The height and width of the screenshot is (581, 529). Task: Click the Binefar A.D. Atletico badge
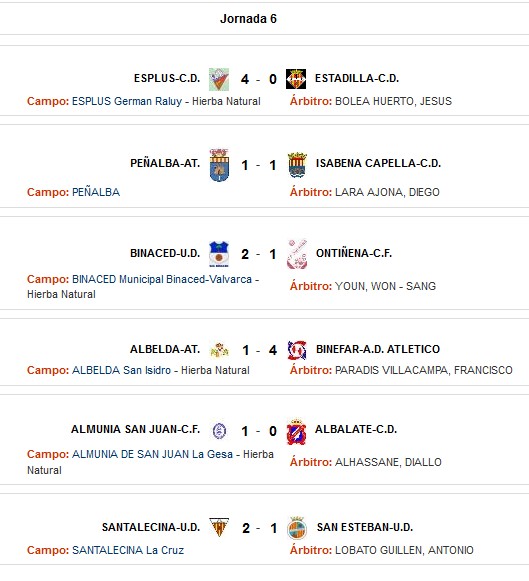(297, 350)
